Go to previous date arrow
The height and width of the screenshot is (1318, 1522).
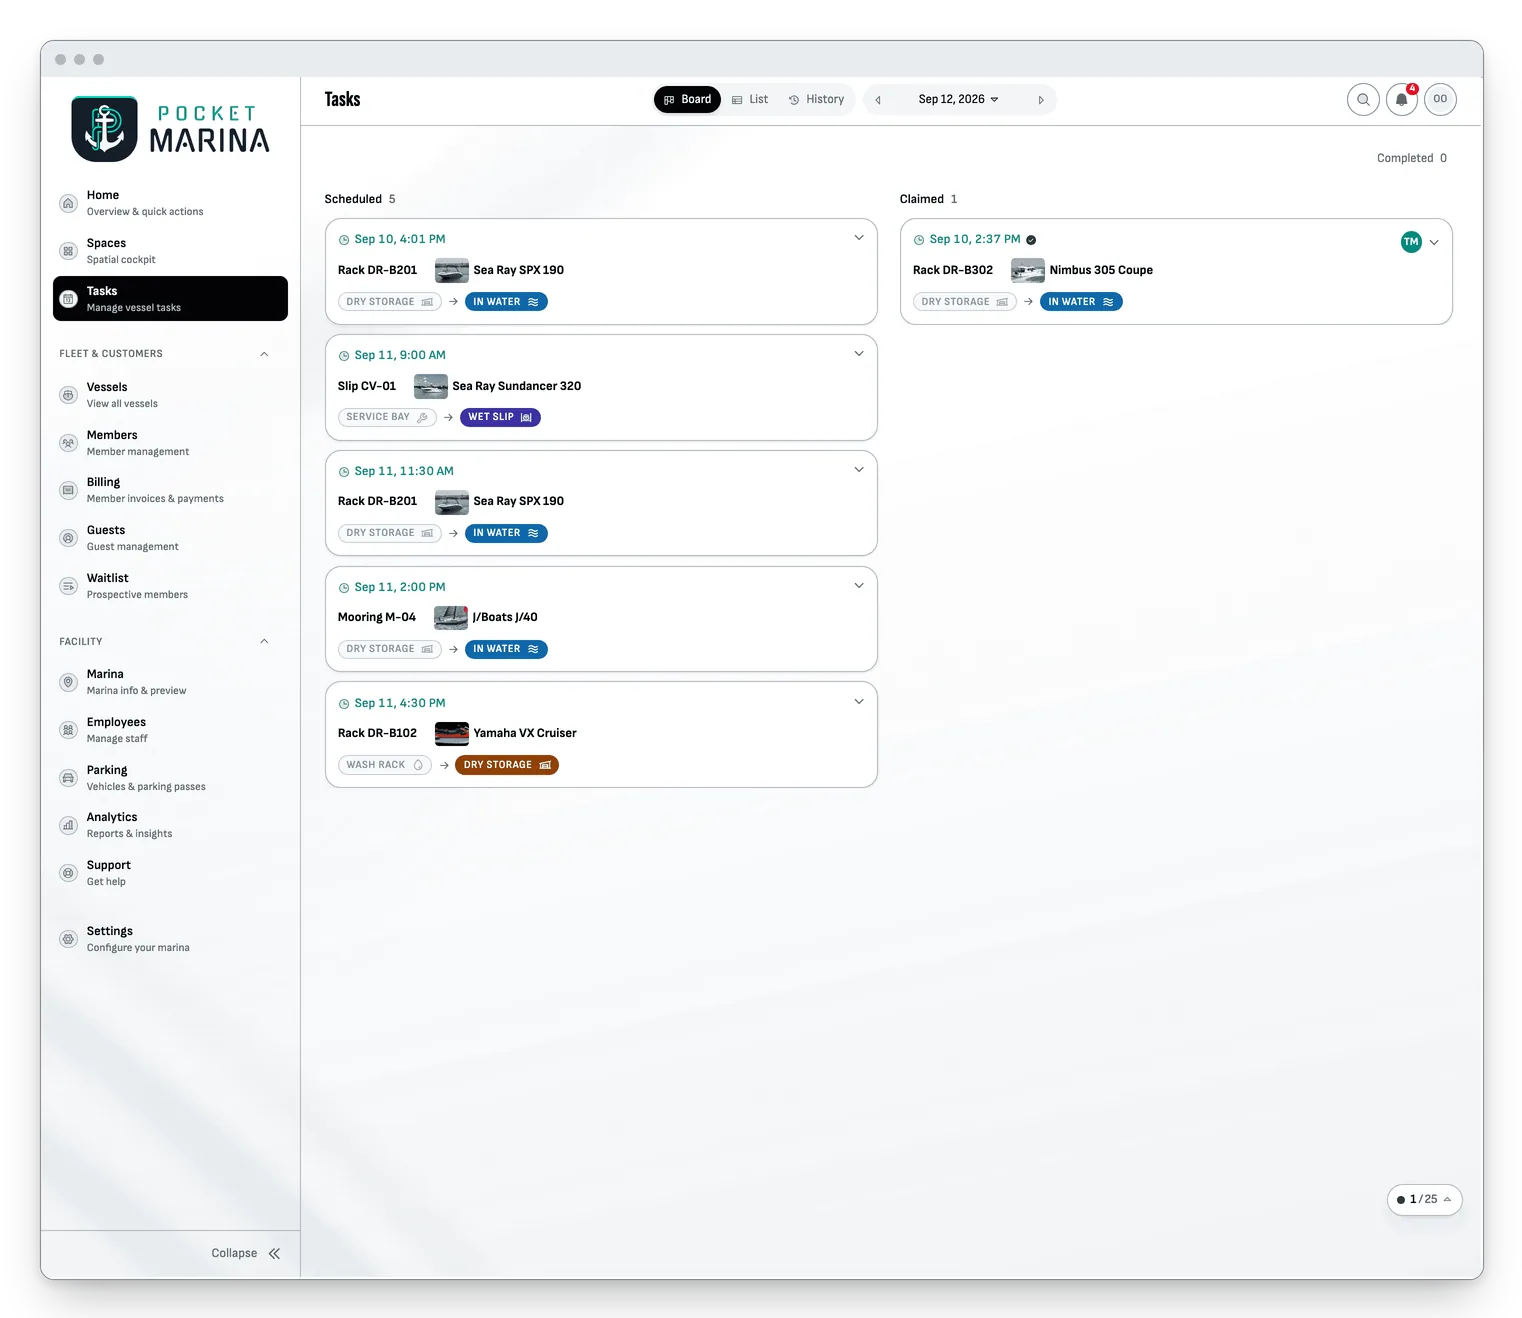[878, 100]
